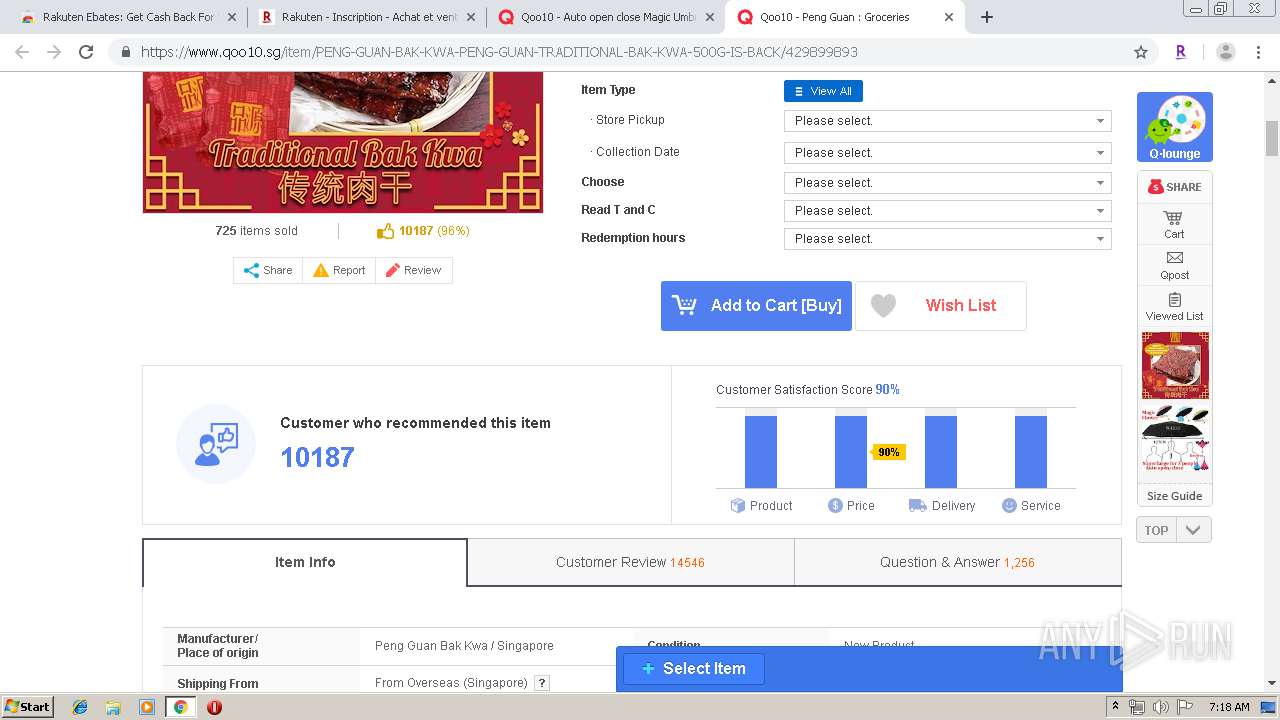
Task: Open viewed Magic Umbrella product thumbnail
Action: coord(1175,439)
